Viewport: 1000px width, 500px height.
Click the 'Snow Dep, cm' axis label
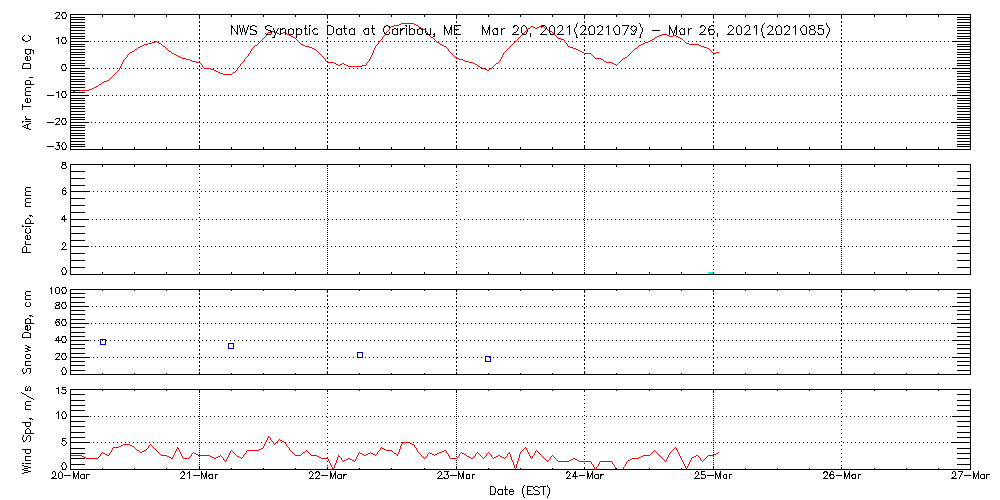[28, 332]
